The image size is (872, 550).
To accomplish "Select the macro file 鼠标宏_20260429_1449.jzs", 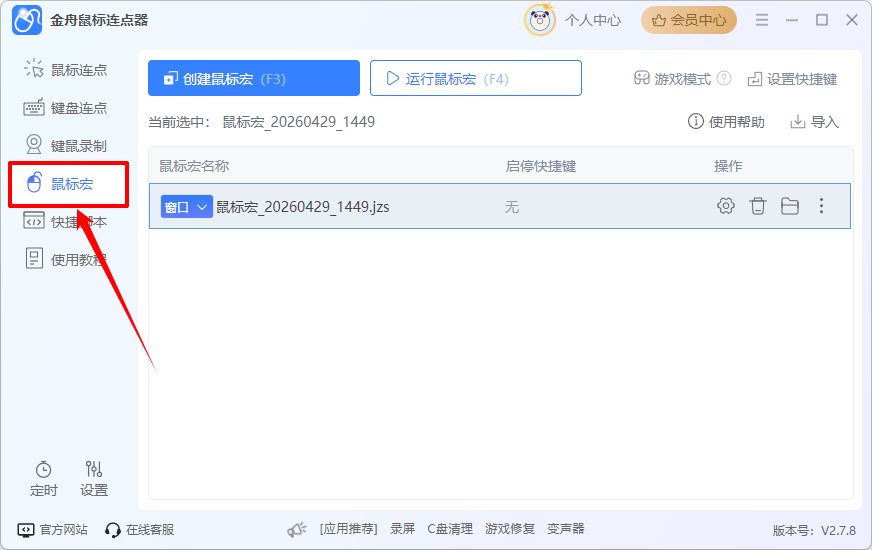I will (303, 207).
